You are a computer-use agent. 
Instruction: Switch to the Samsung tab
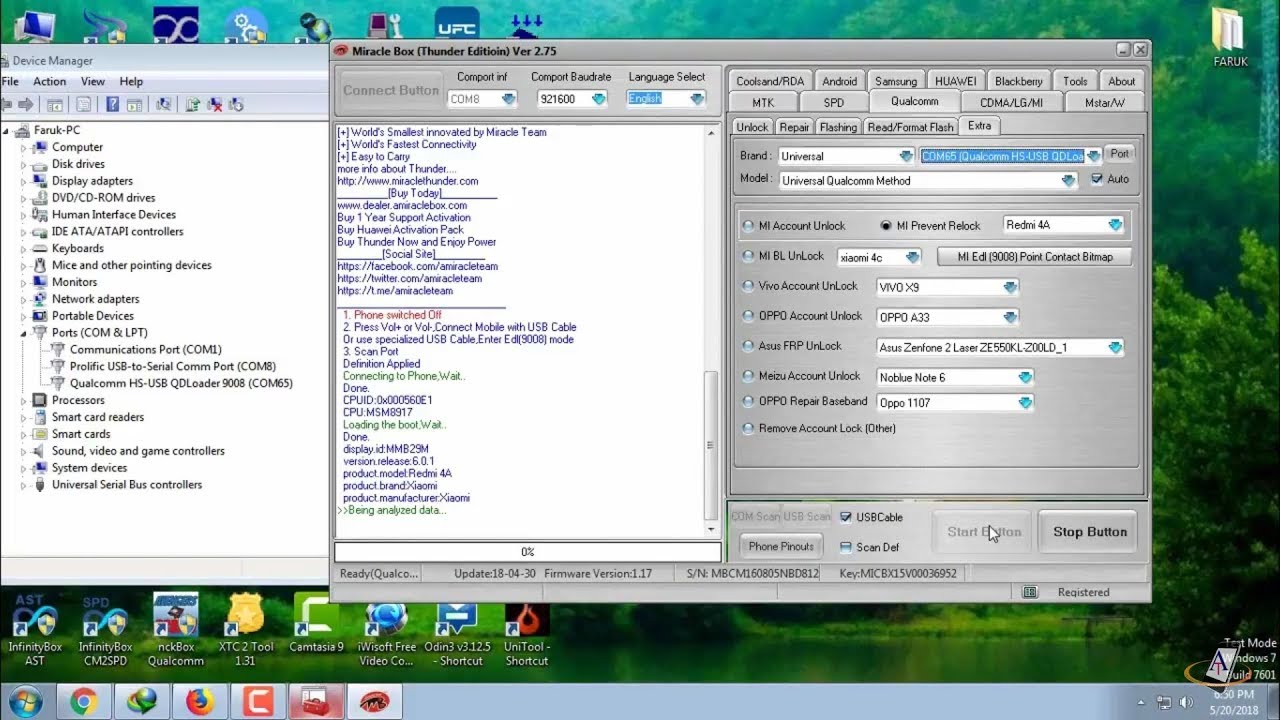point(895,81)
